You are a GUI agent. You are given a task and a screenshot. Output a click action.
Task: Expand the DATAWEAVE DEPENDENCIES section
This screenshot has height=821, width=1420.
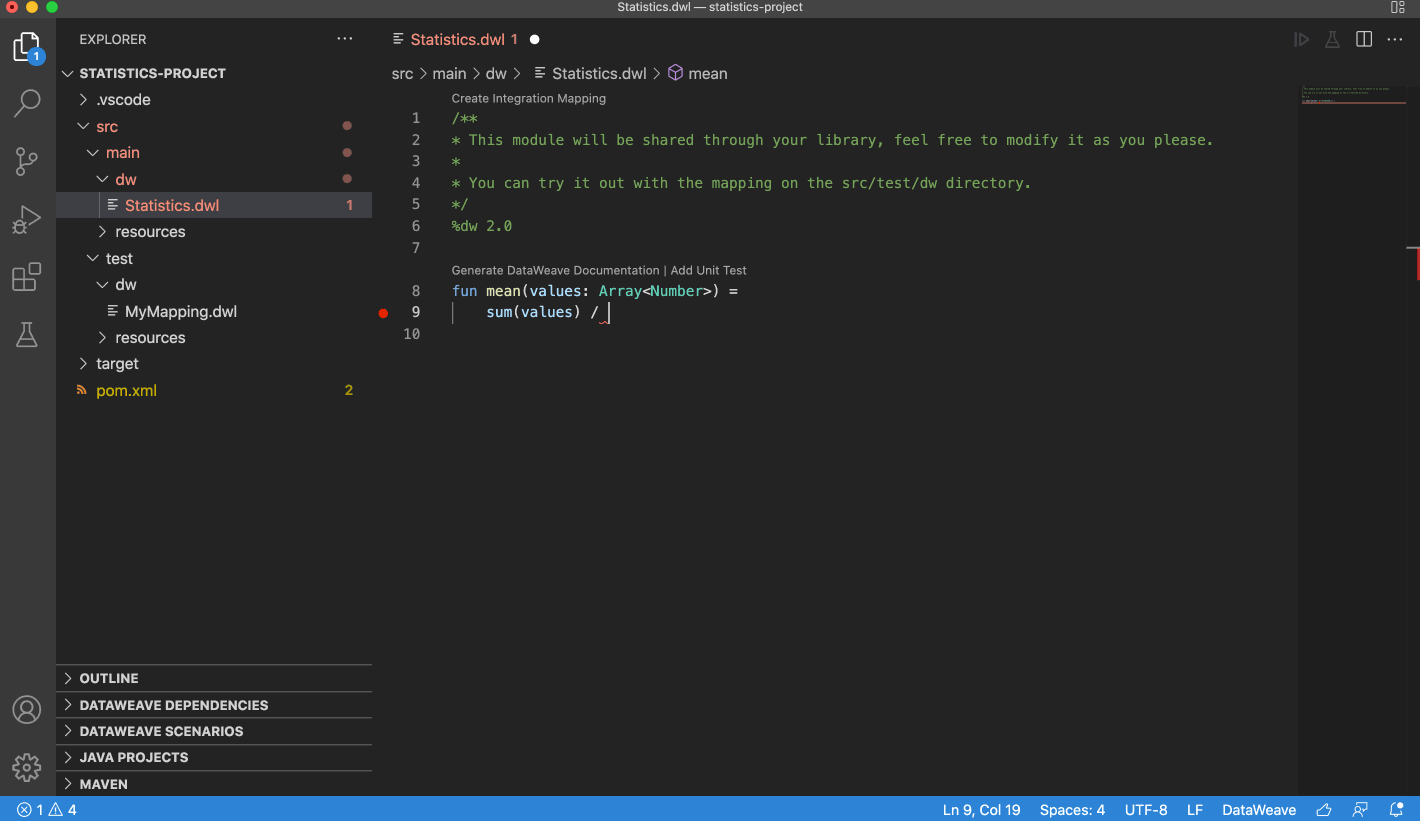pyautogui.click(x=173, y=705)
